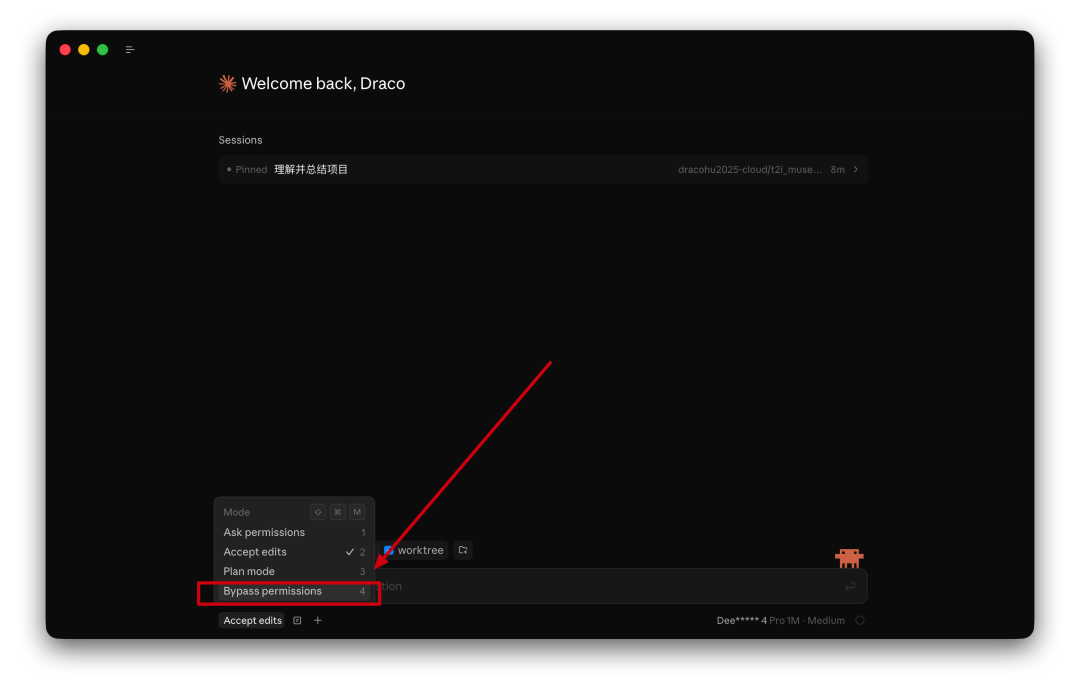1080x700 pixels.
Task: Open the Accept edits mode dropdown
Action: coord(251,620)
